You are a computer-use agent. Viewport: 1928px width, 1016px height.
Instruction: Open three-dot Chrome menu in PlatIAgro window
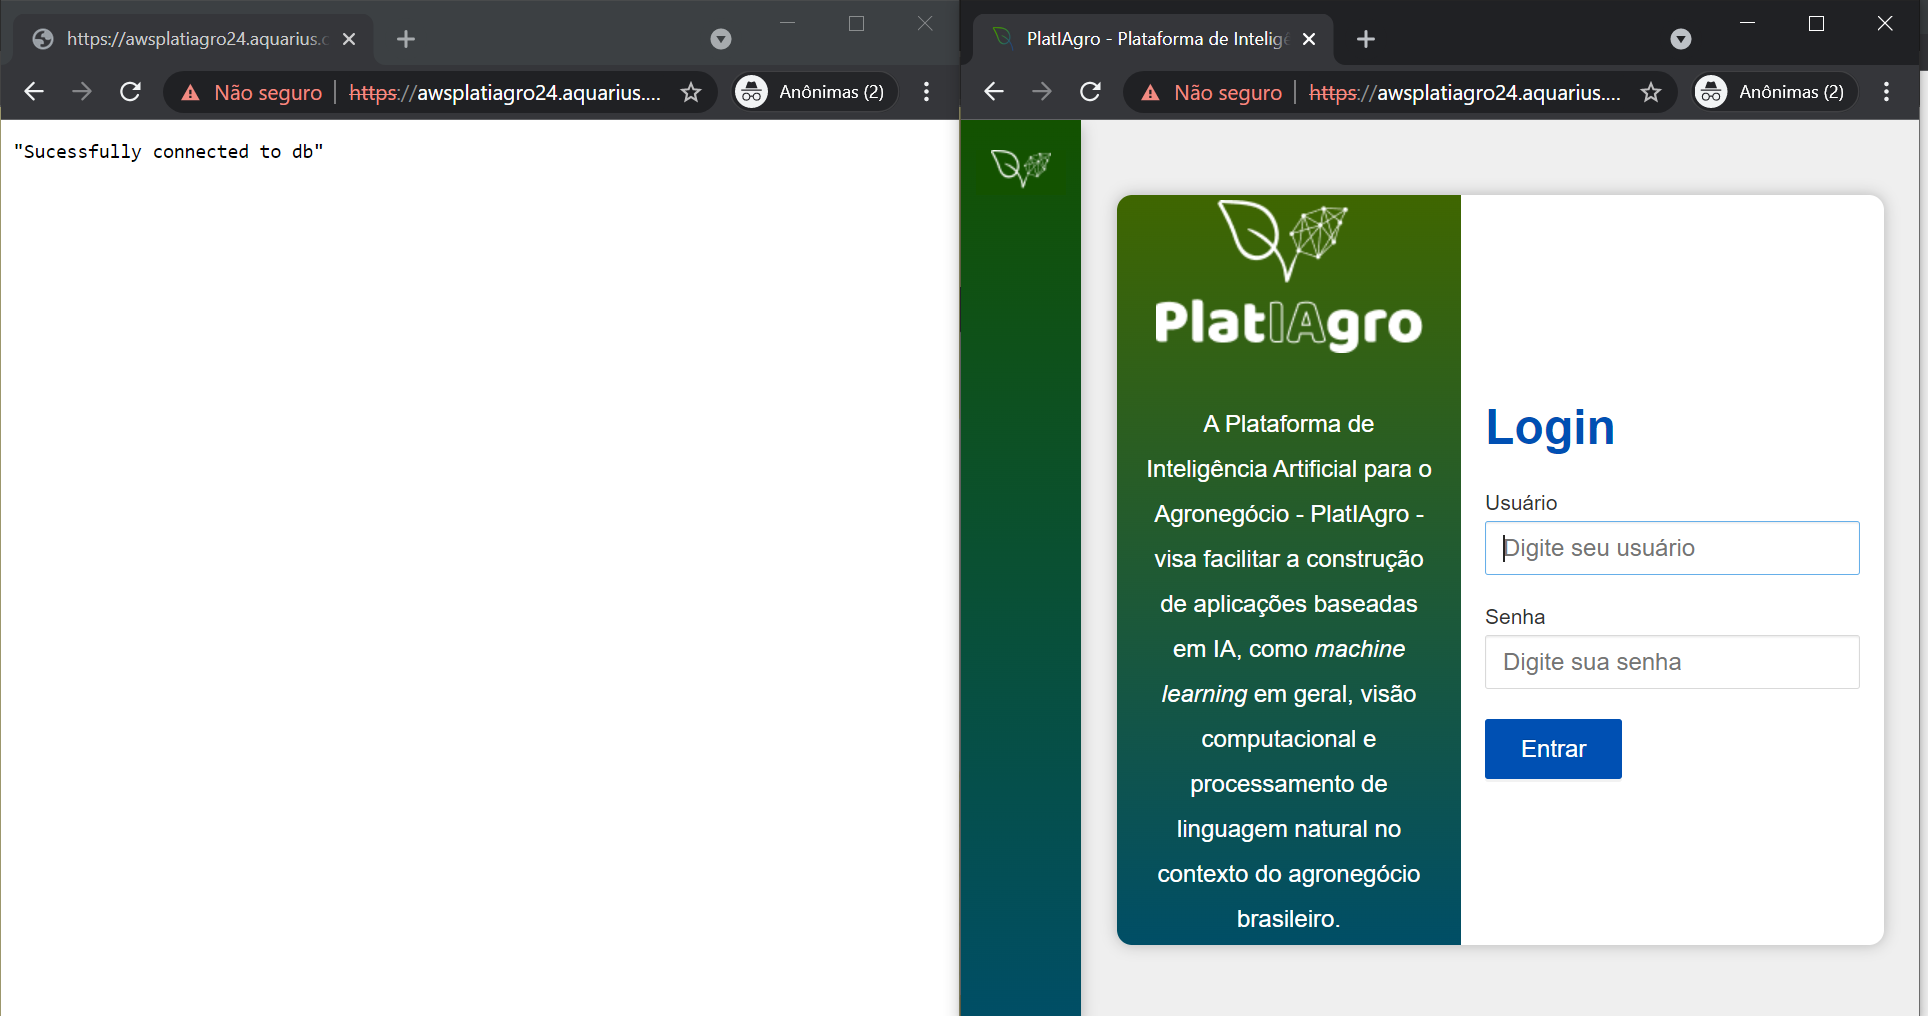click(x=1887, y=92)
